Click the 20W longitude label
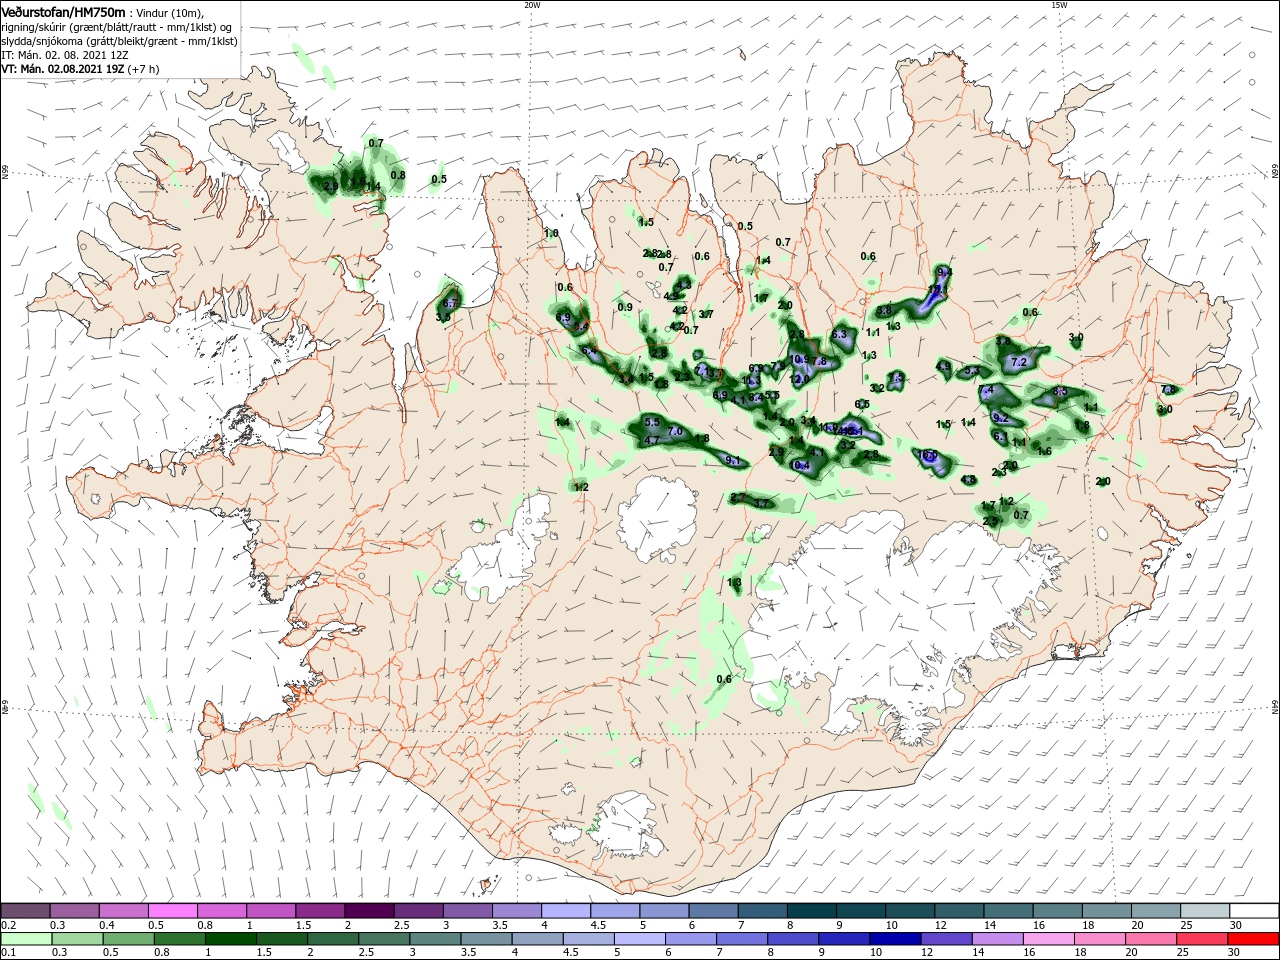The image size is (1280, 960). [532, 5]
